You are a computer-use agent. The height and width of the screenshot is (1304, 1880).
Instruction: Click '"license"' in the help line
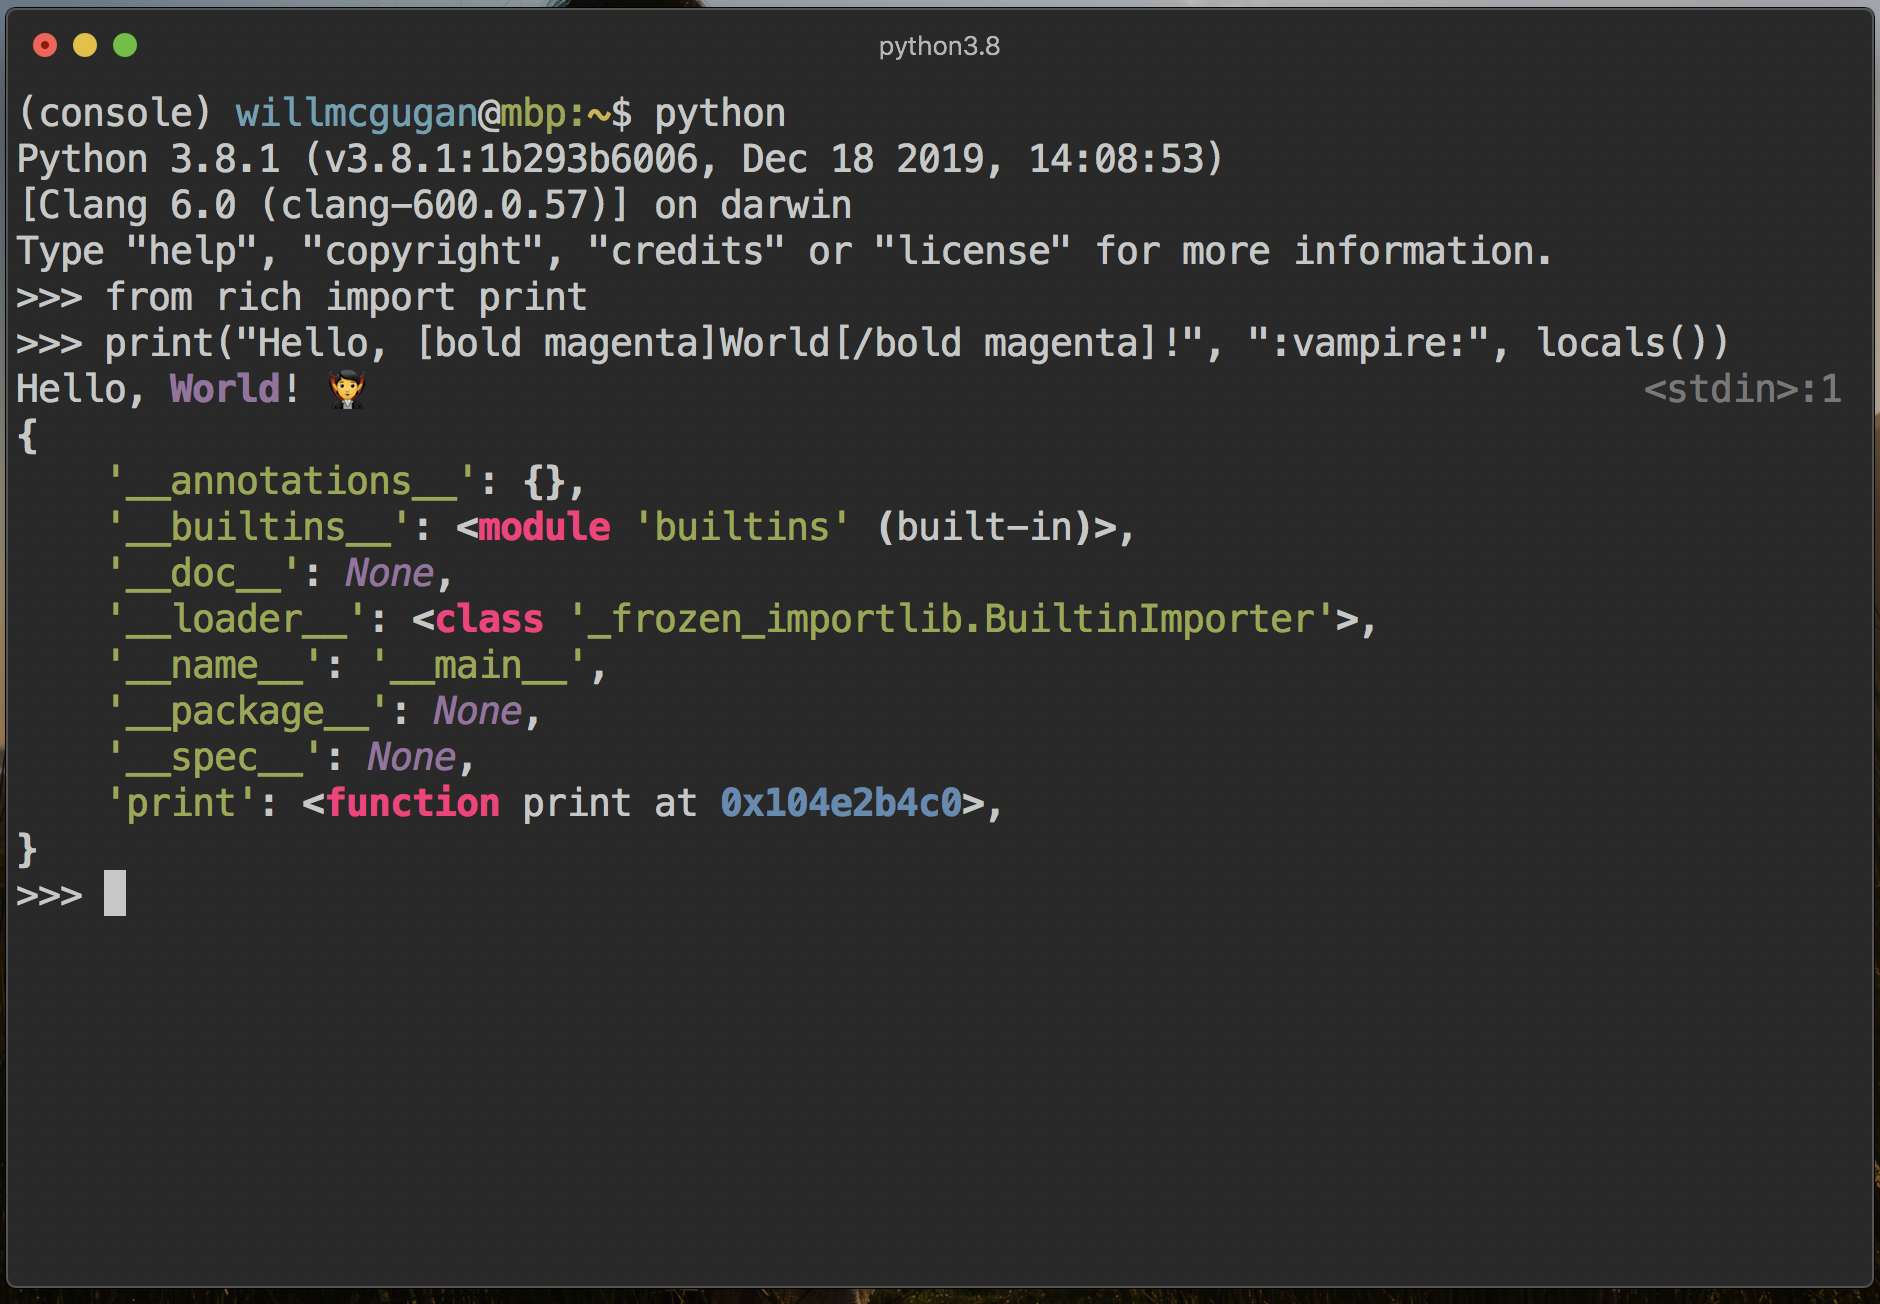click(973, 251)
